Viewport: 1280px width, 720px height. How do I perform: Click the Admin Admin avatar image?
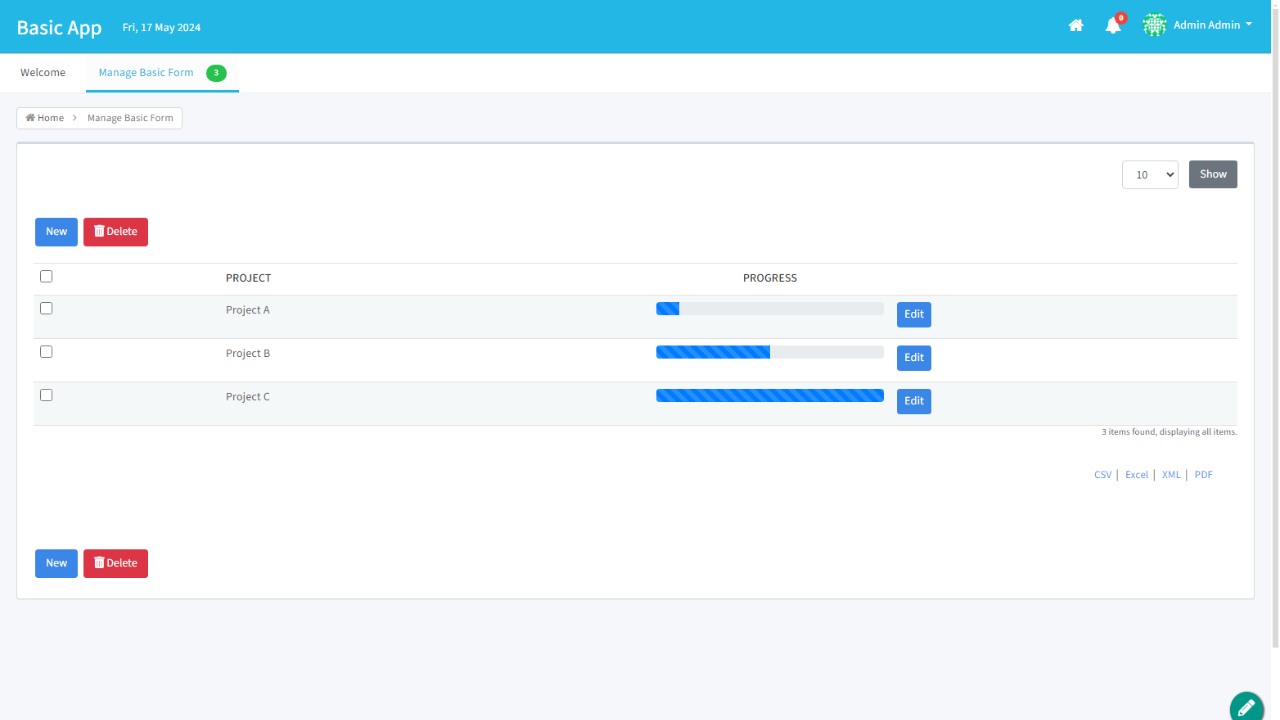click(1155, 25)
